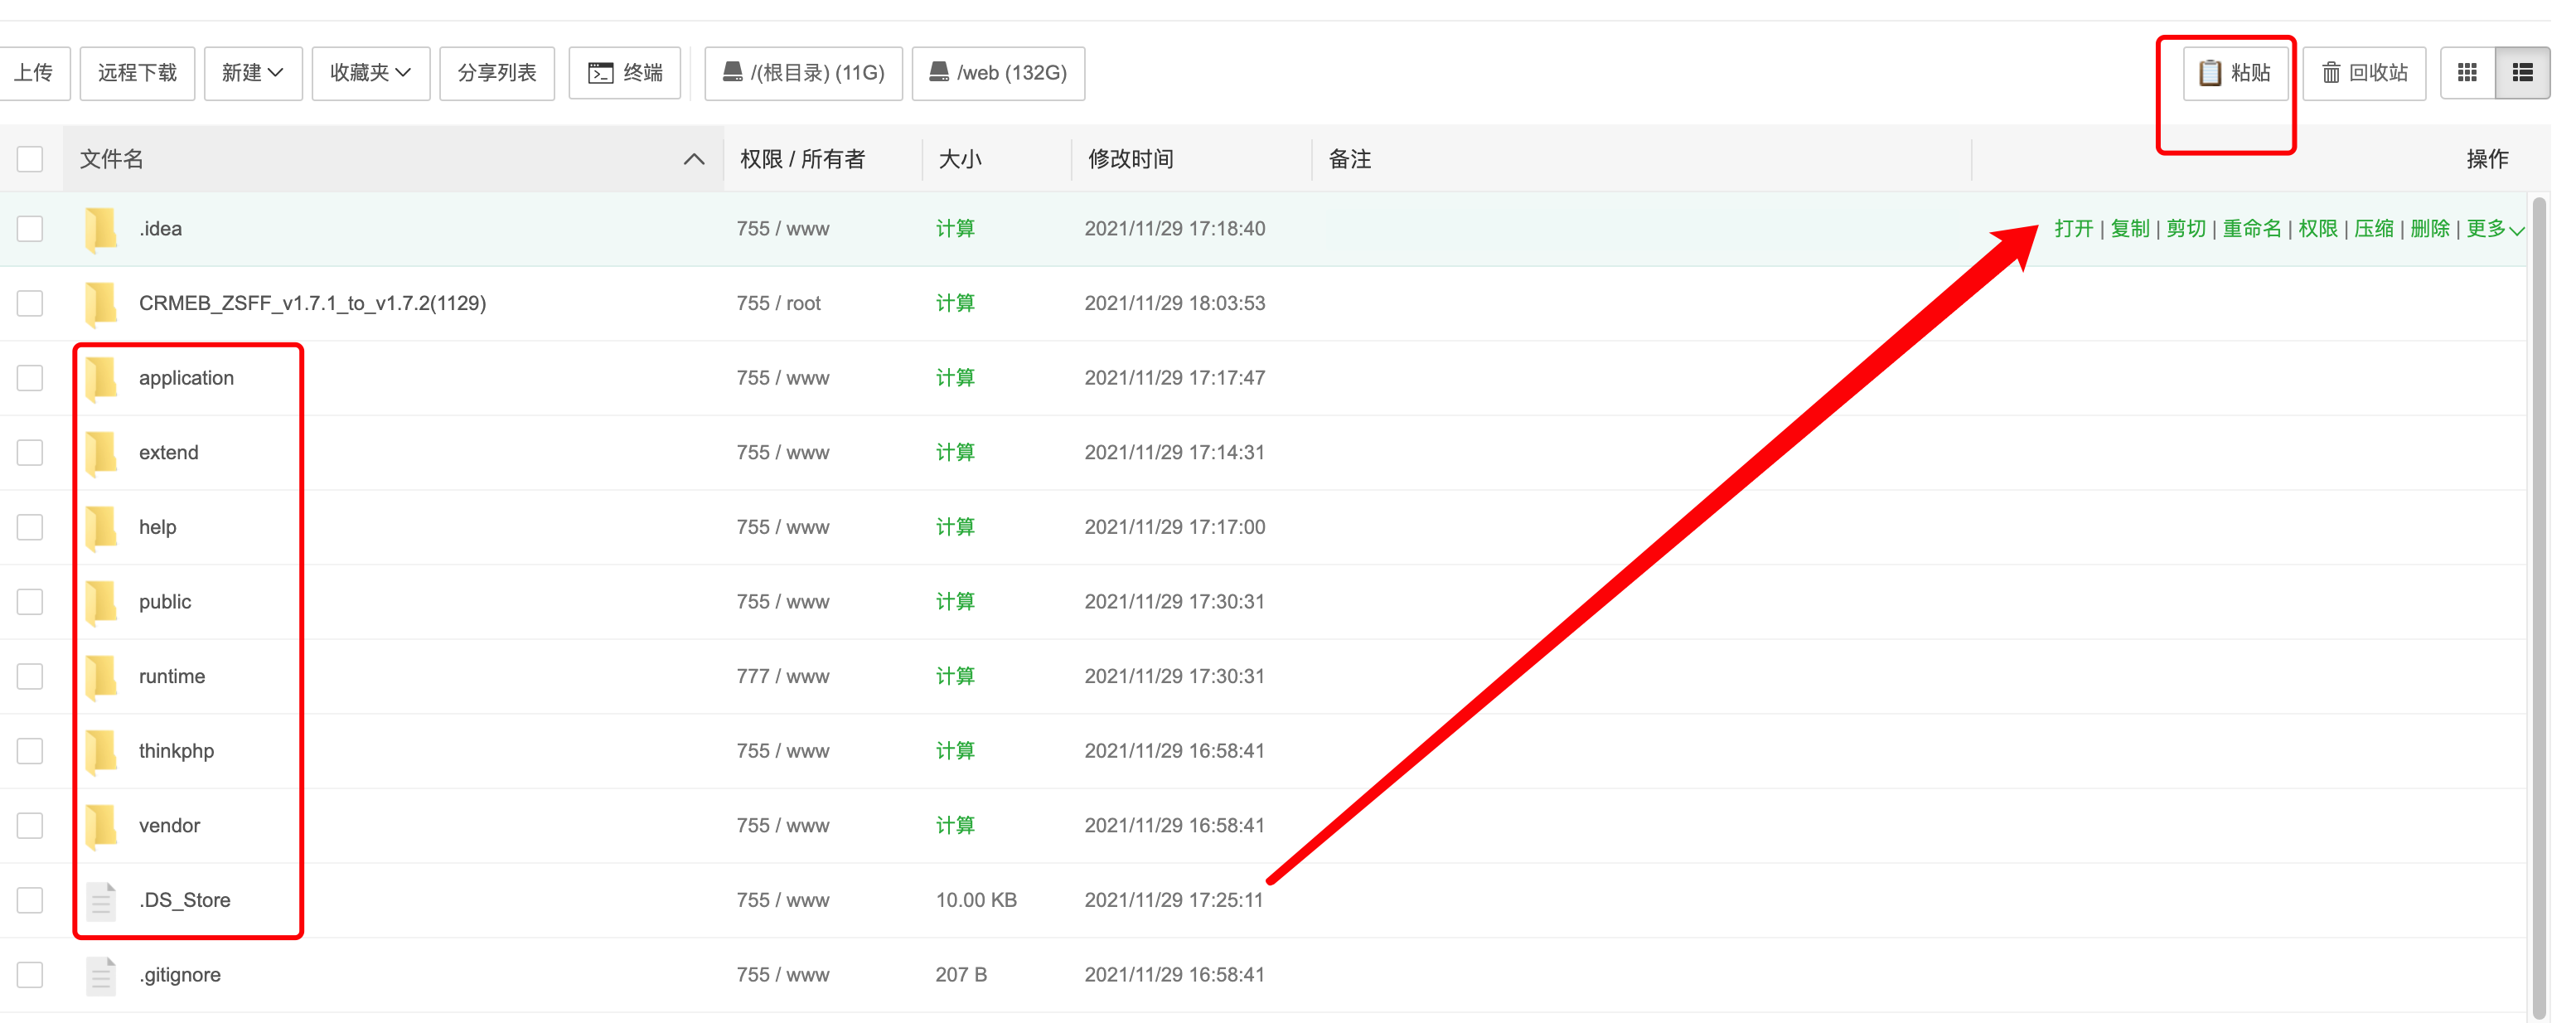Check the help row checkbox

pos(30,527)
